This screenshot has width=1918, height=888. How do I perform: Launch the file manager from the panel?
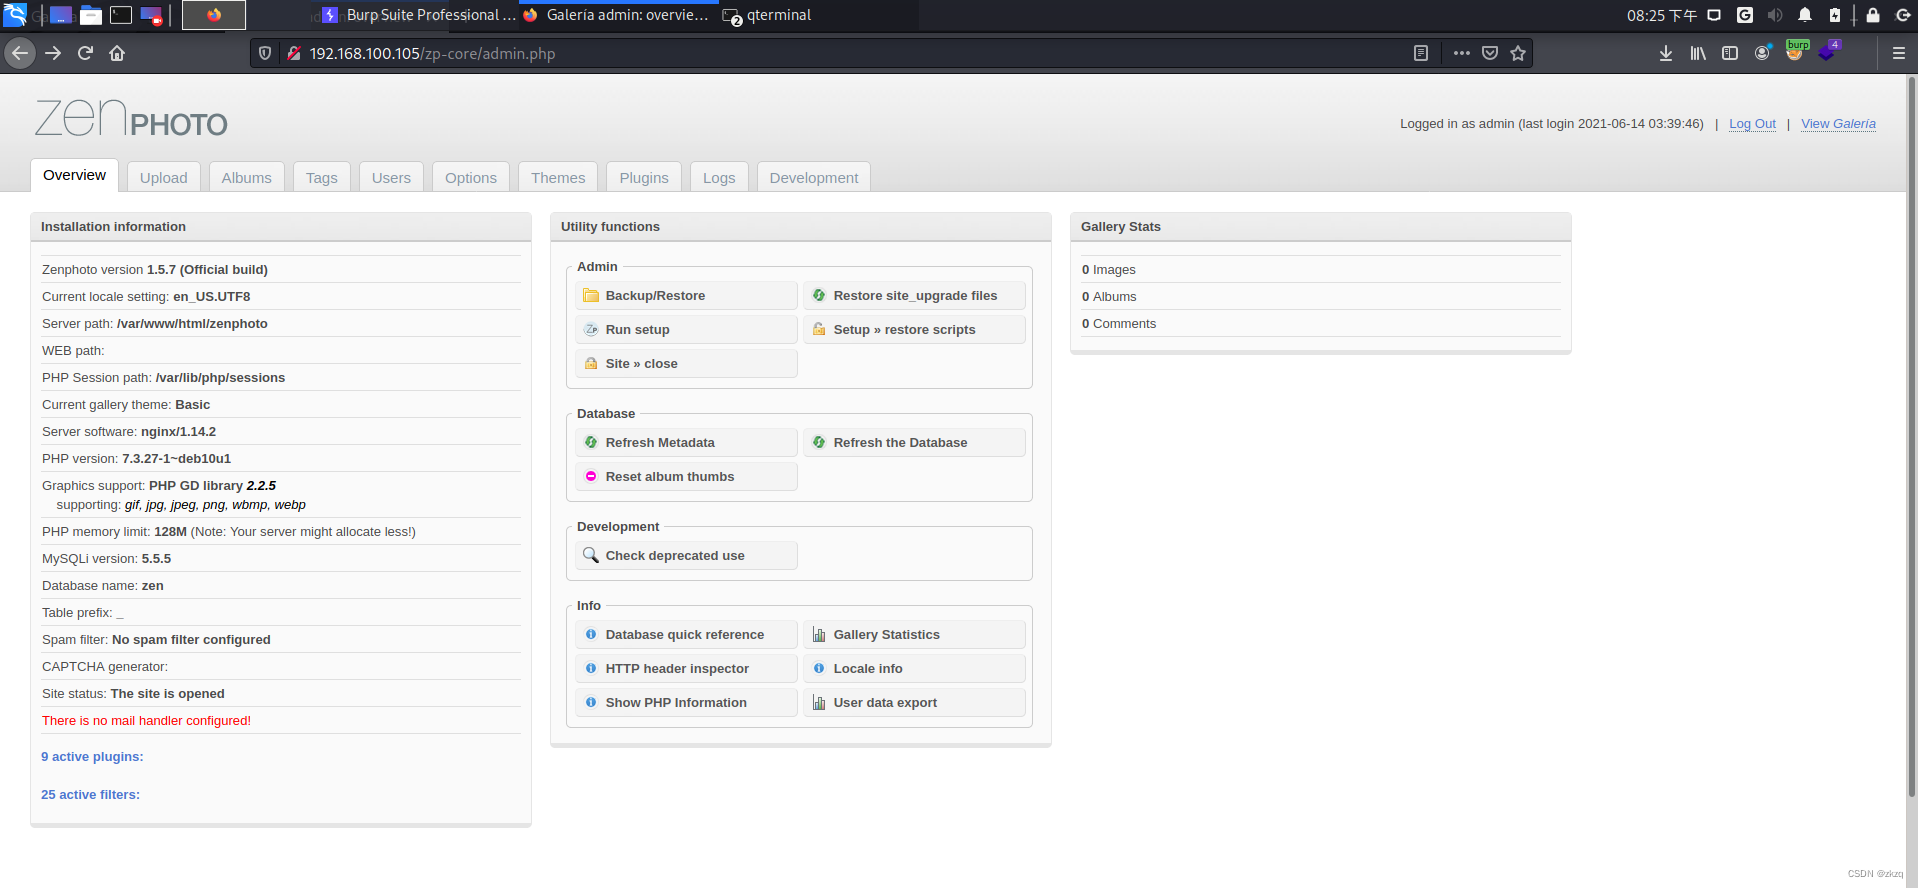(91, 15)
